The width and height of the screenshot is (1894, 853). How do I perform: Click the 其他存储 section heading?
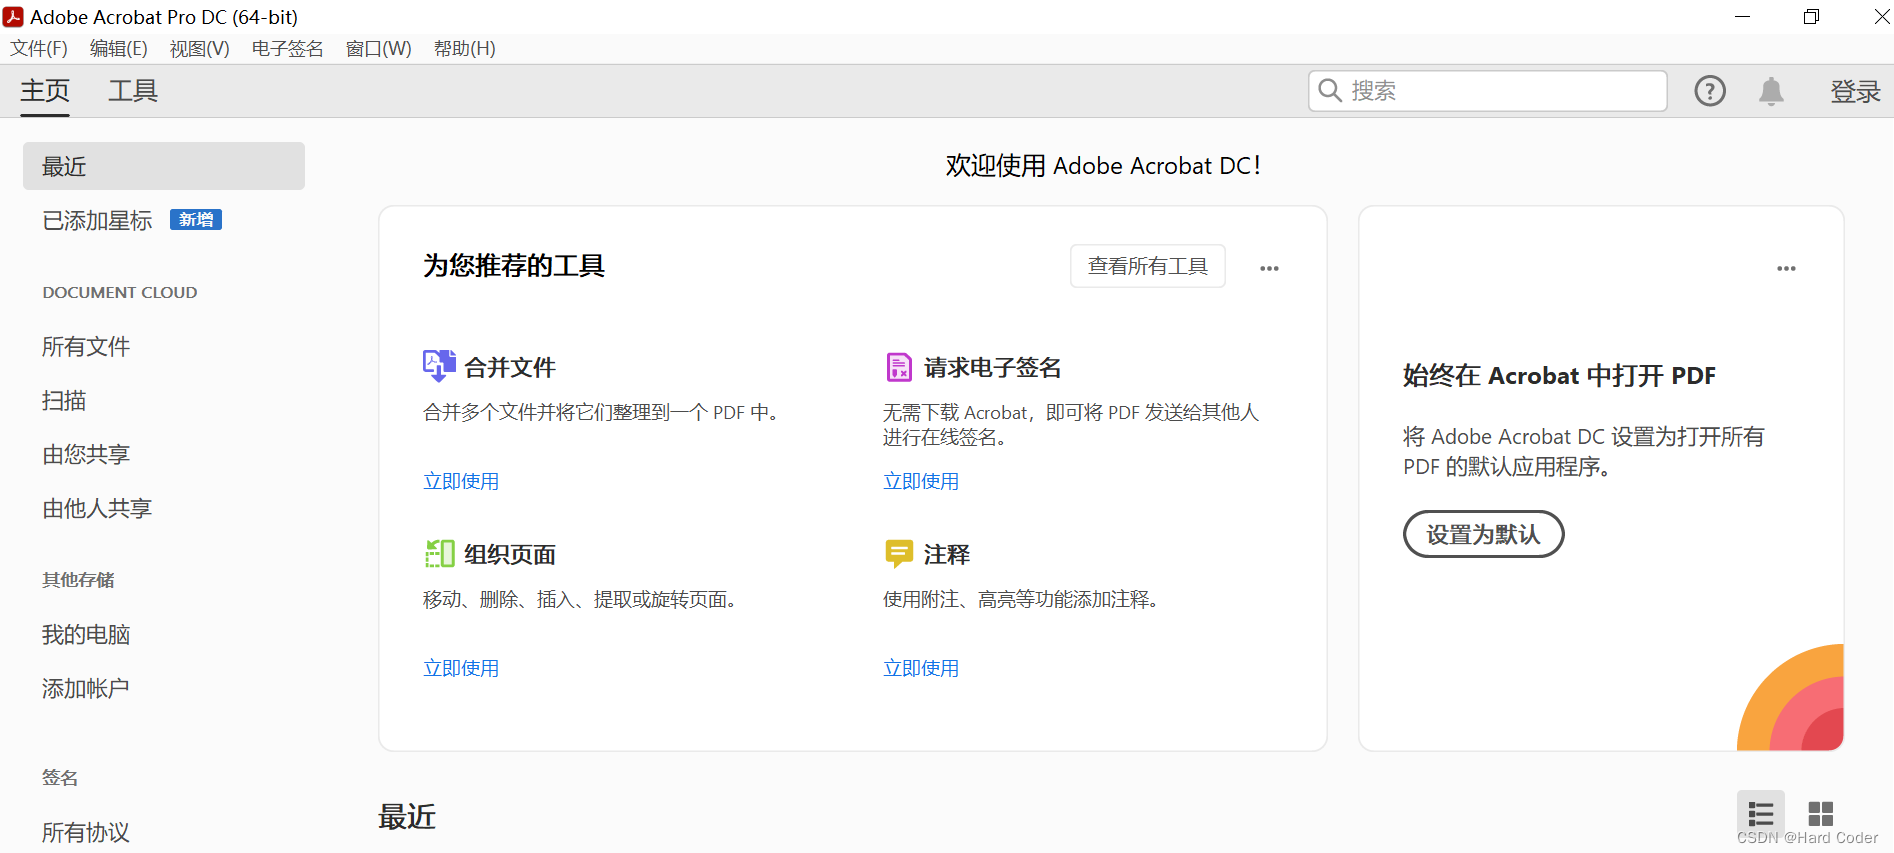click(x=78, y=580)
